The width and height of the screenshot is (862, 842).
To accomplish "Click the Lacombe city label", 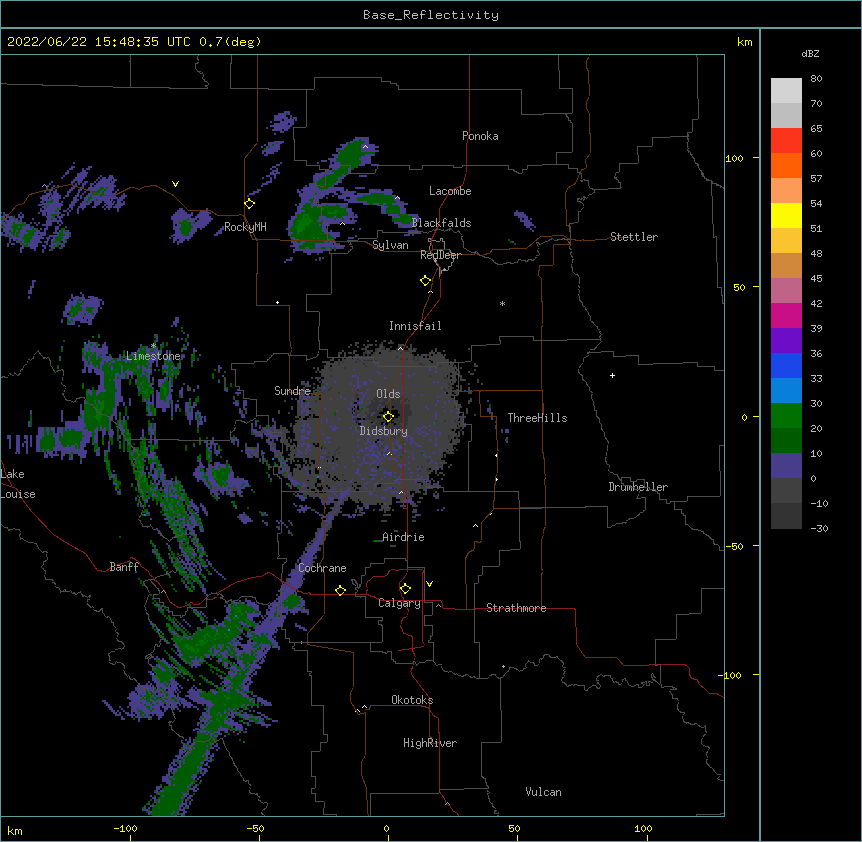I will (450, 191).
